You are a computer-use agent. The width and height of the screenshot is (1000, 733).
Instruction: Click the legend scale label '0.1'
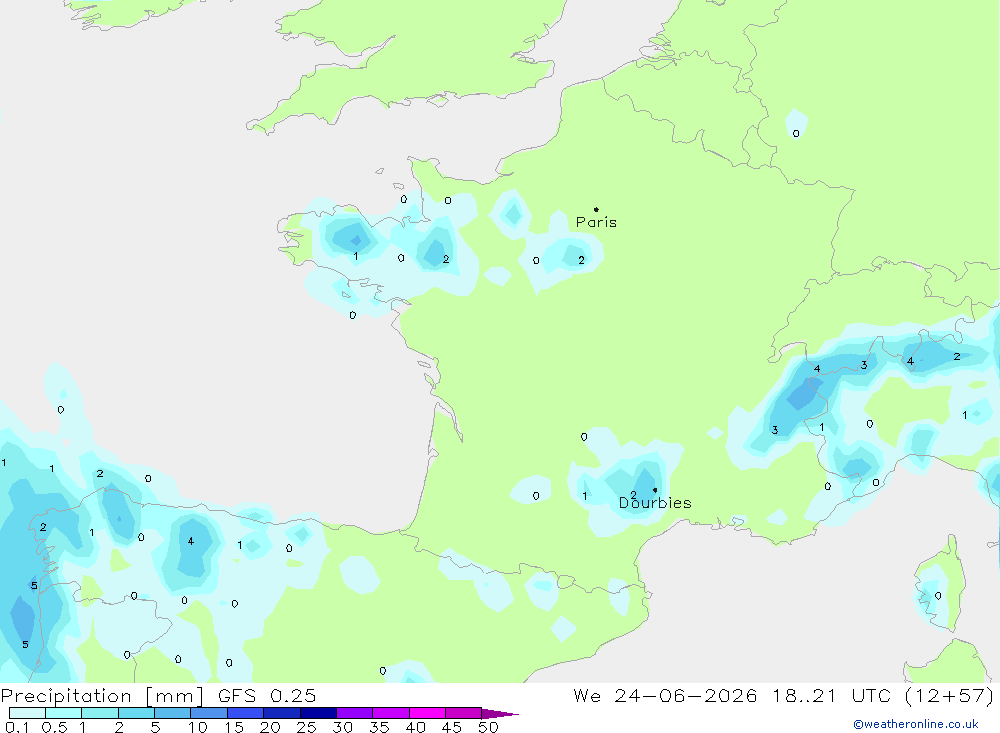tap(17, 727)
